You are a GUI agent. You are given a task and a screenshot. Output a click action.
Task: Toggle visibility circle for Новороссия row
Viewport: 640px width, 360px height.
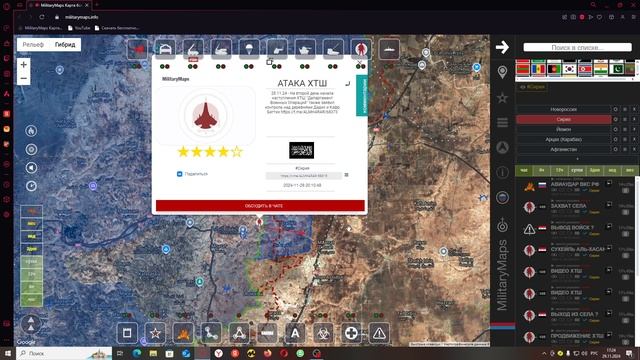click(616, 109)
